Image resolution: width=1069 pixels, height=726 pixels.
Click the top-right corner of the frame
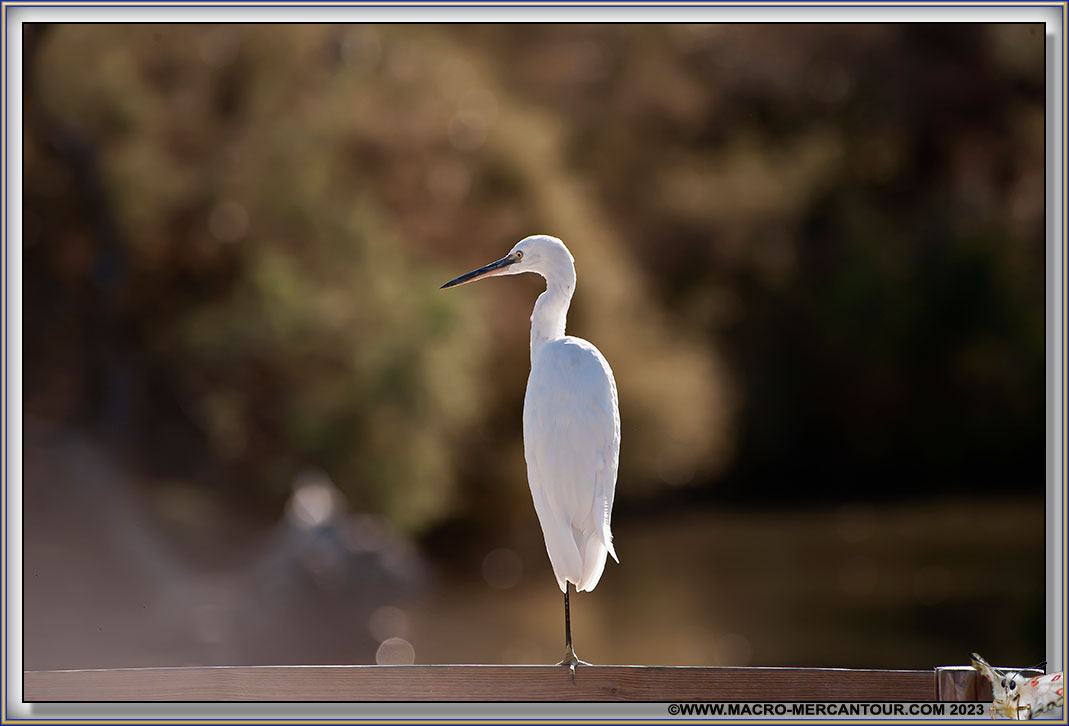coord(1063,5)
